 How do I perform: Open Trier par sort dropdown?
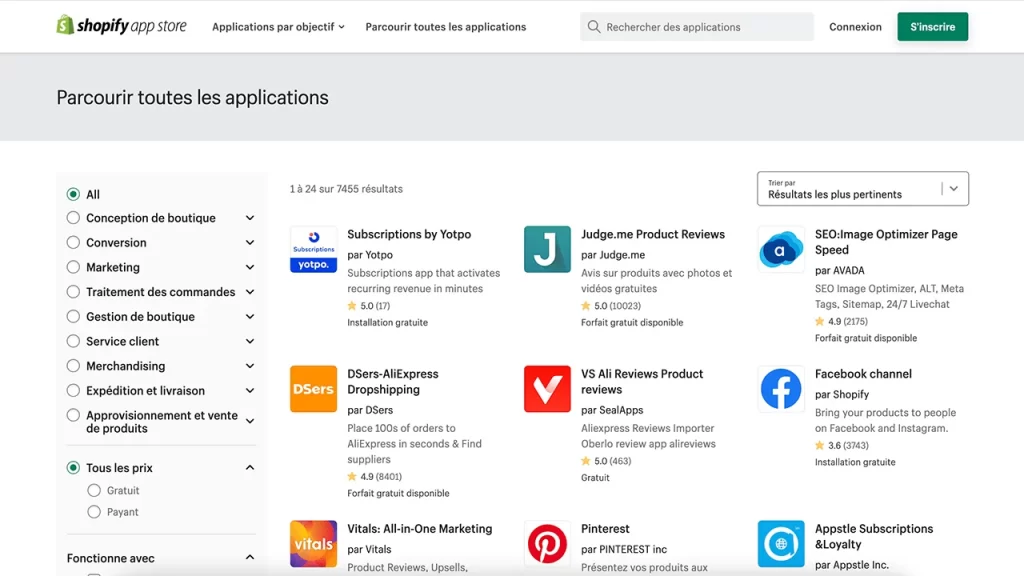[x=863, y=189]
